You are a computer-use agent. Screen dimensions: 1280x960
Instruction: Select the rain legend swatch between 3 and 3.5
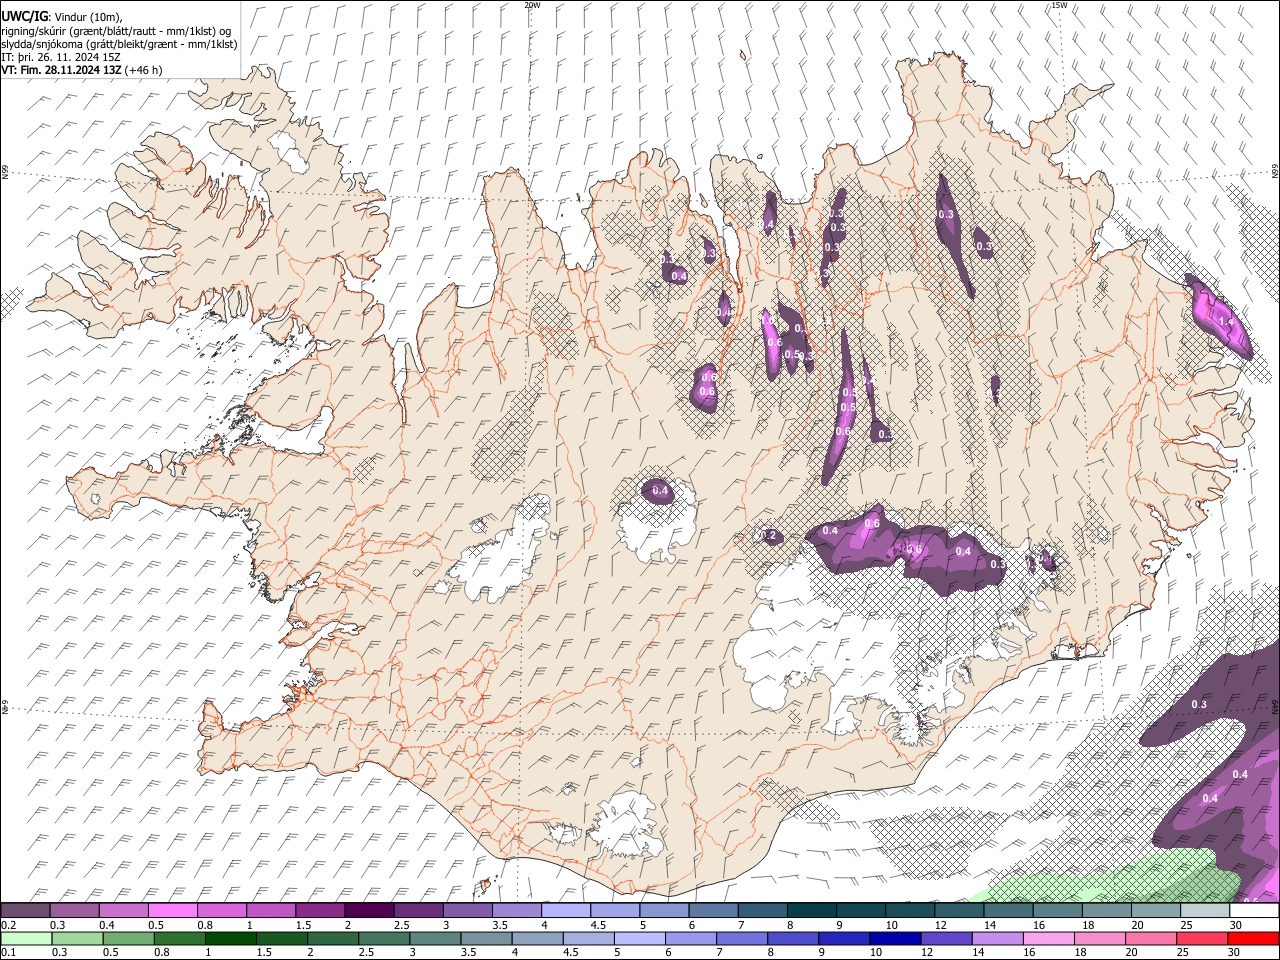(x=436, y=939)
